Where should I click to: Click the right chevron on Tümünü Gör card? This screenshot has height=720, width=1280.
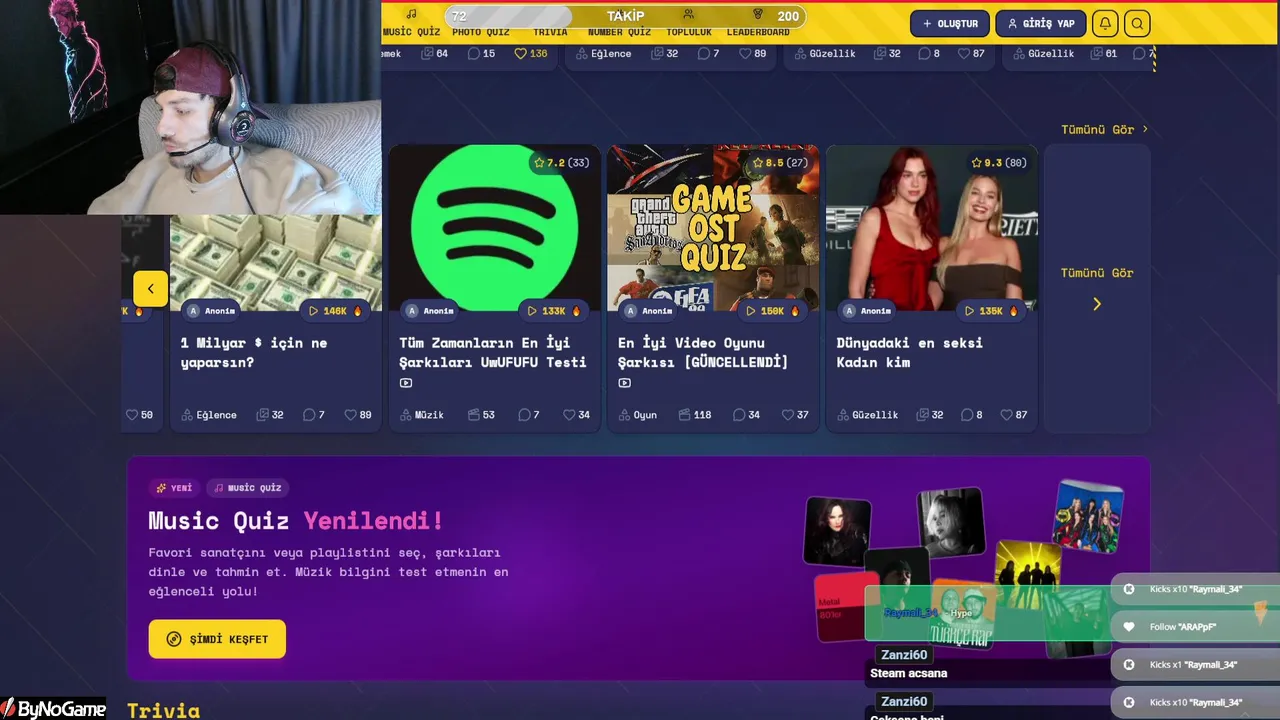[1097, 304]
